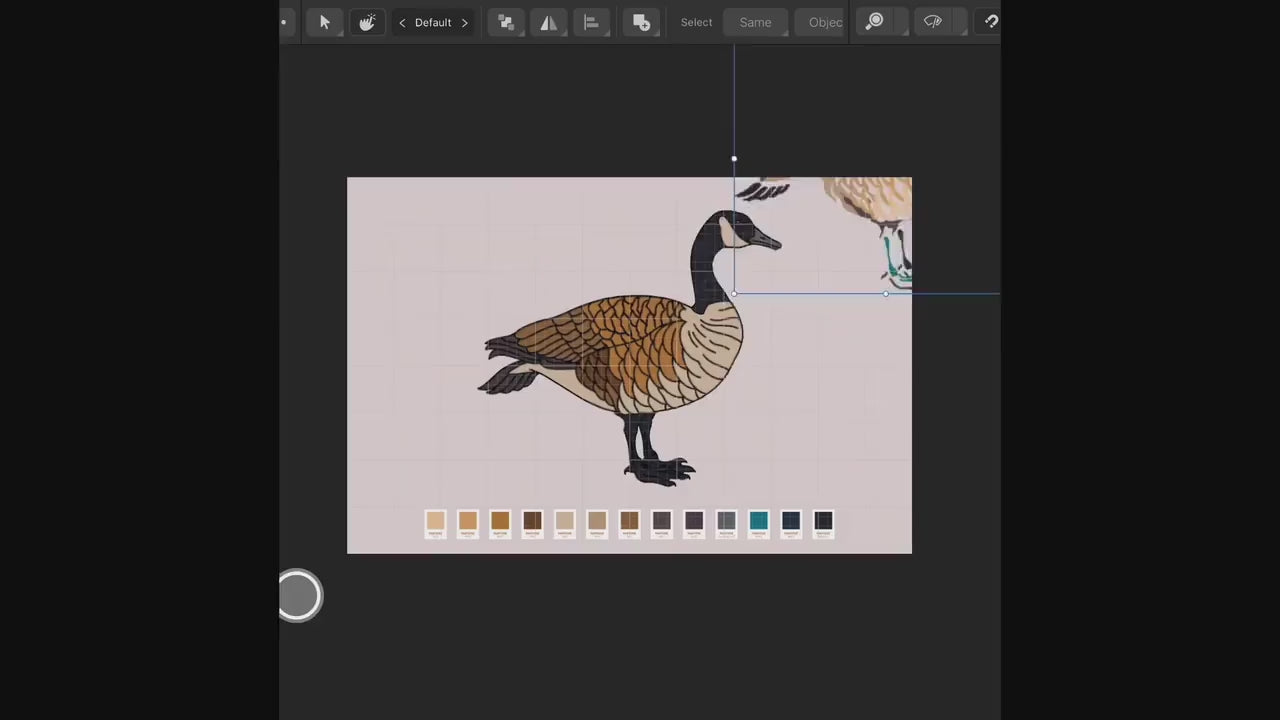Click the teal Pantone color swatch

coord(758,521)
